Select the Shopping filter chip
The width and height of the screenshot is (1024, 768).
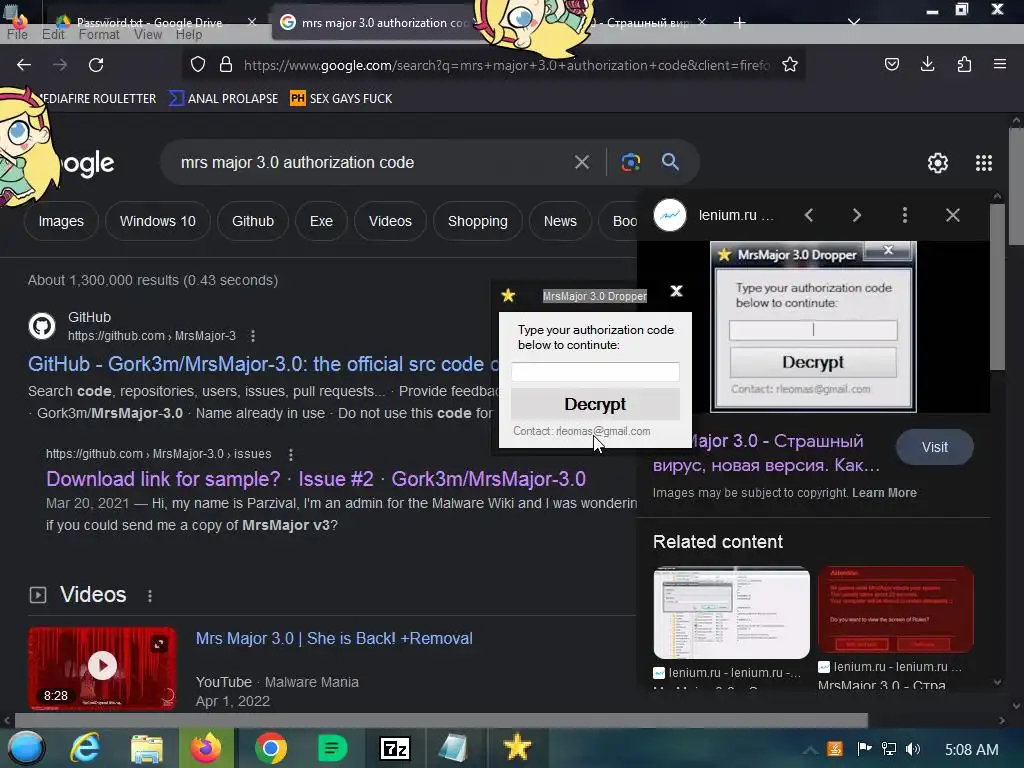click(x=477, y=221)
